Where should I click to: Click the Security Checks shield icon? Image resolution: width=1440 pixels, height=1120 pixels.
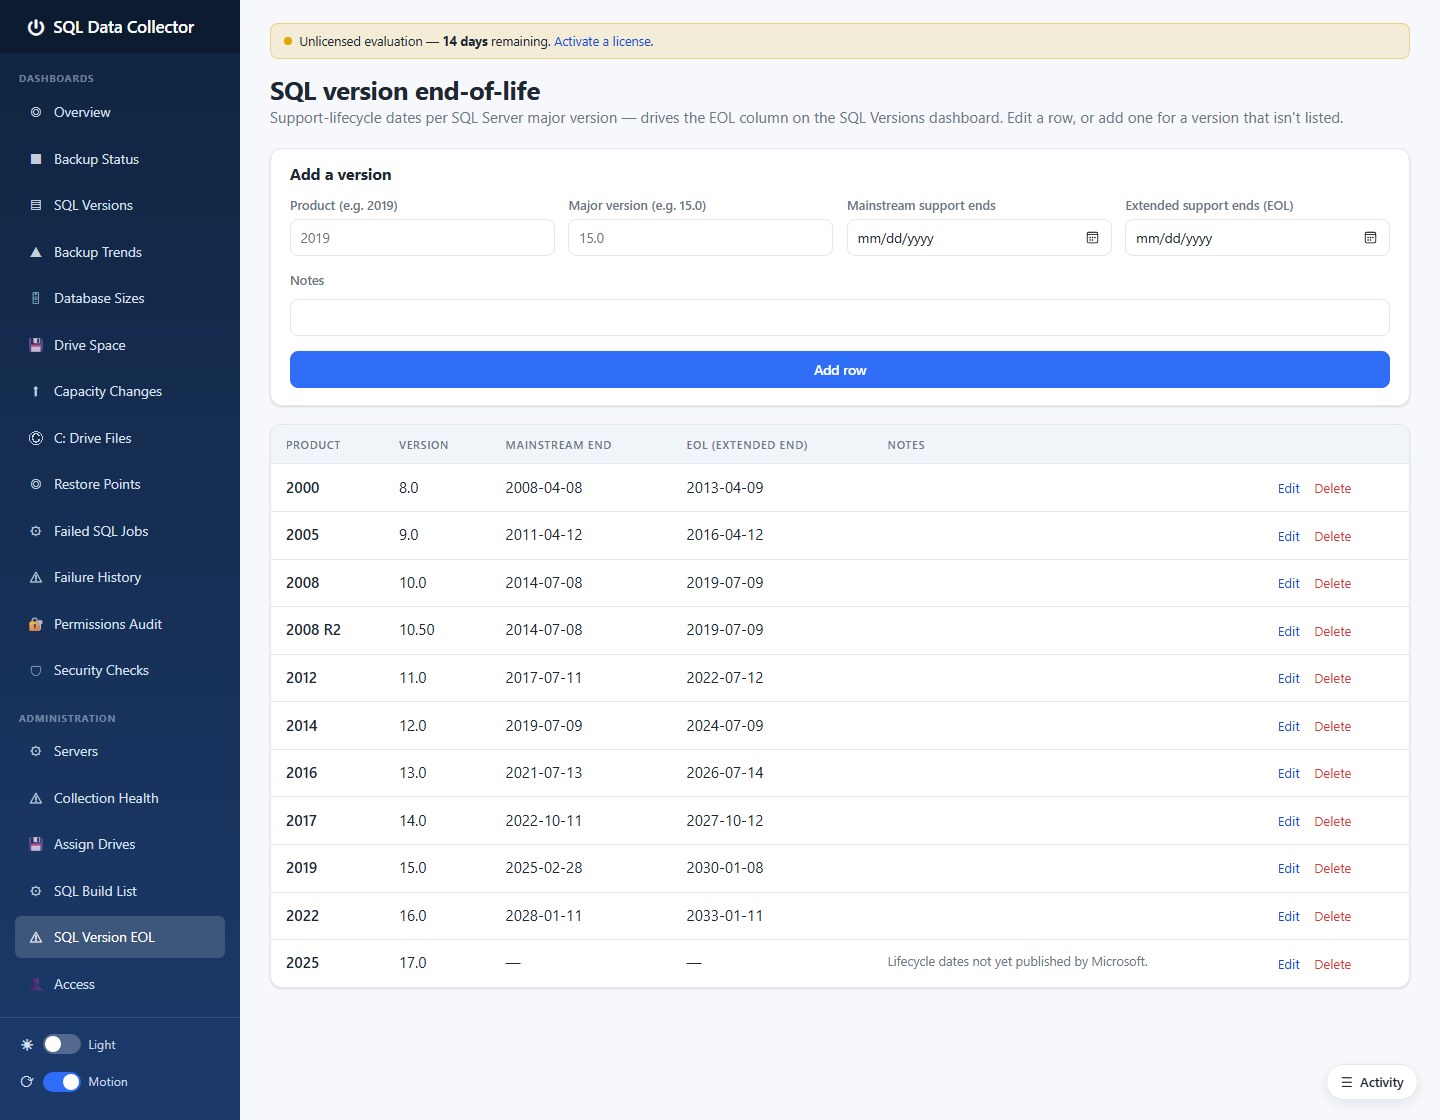tap(36, 671)
